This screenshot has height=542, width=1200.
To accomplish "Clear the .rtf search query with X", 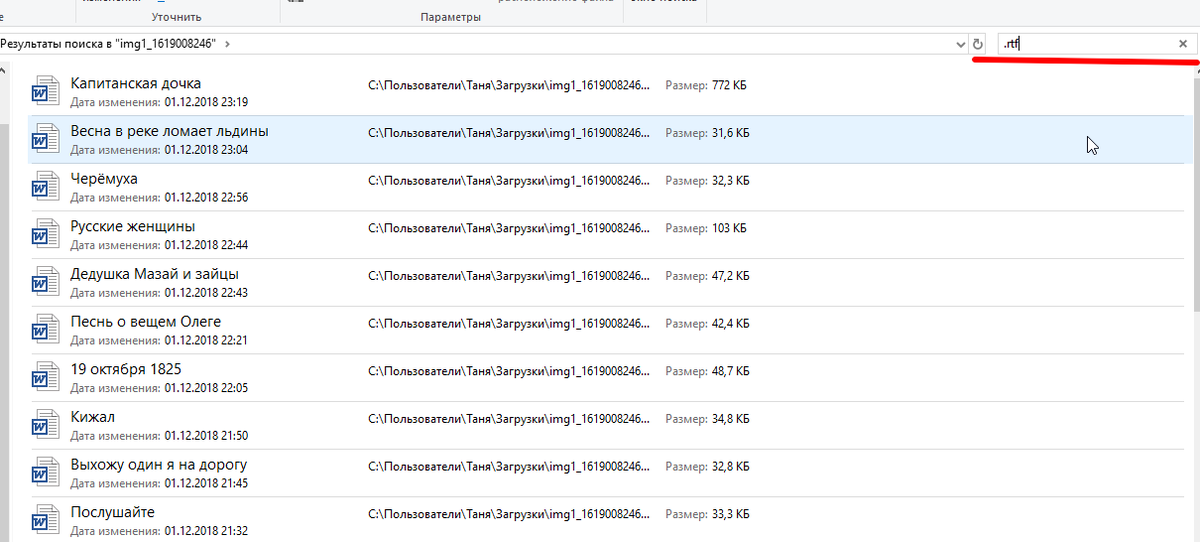I will point(1182,44).
